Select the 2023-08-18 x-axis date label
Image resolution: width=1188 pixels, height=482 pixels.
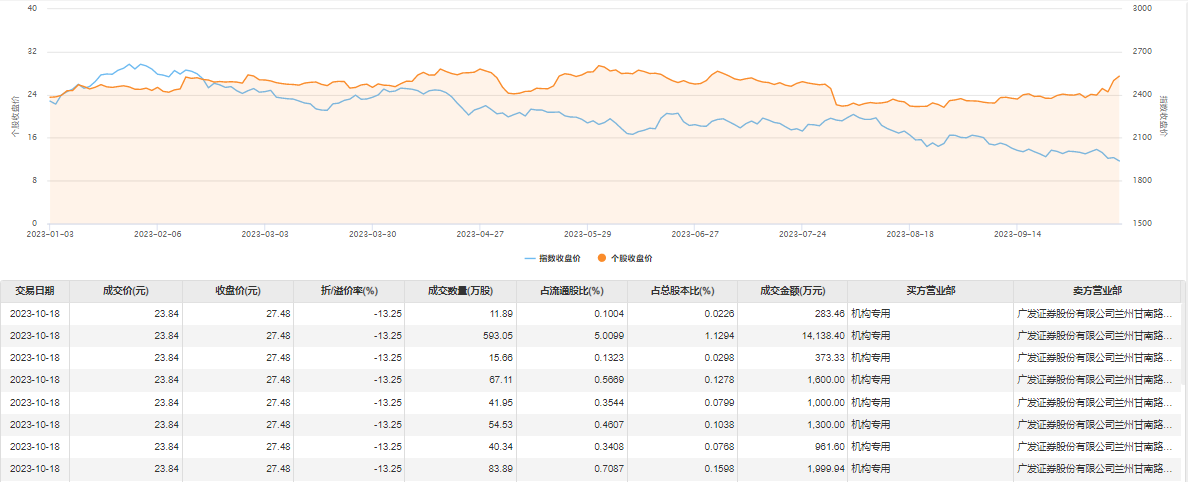pyautogui.click(x=909, y=234)
